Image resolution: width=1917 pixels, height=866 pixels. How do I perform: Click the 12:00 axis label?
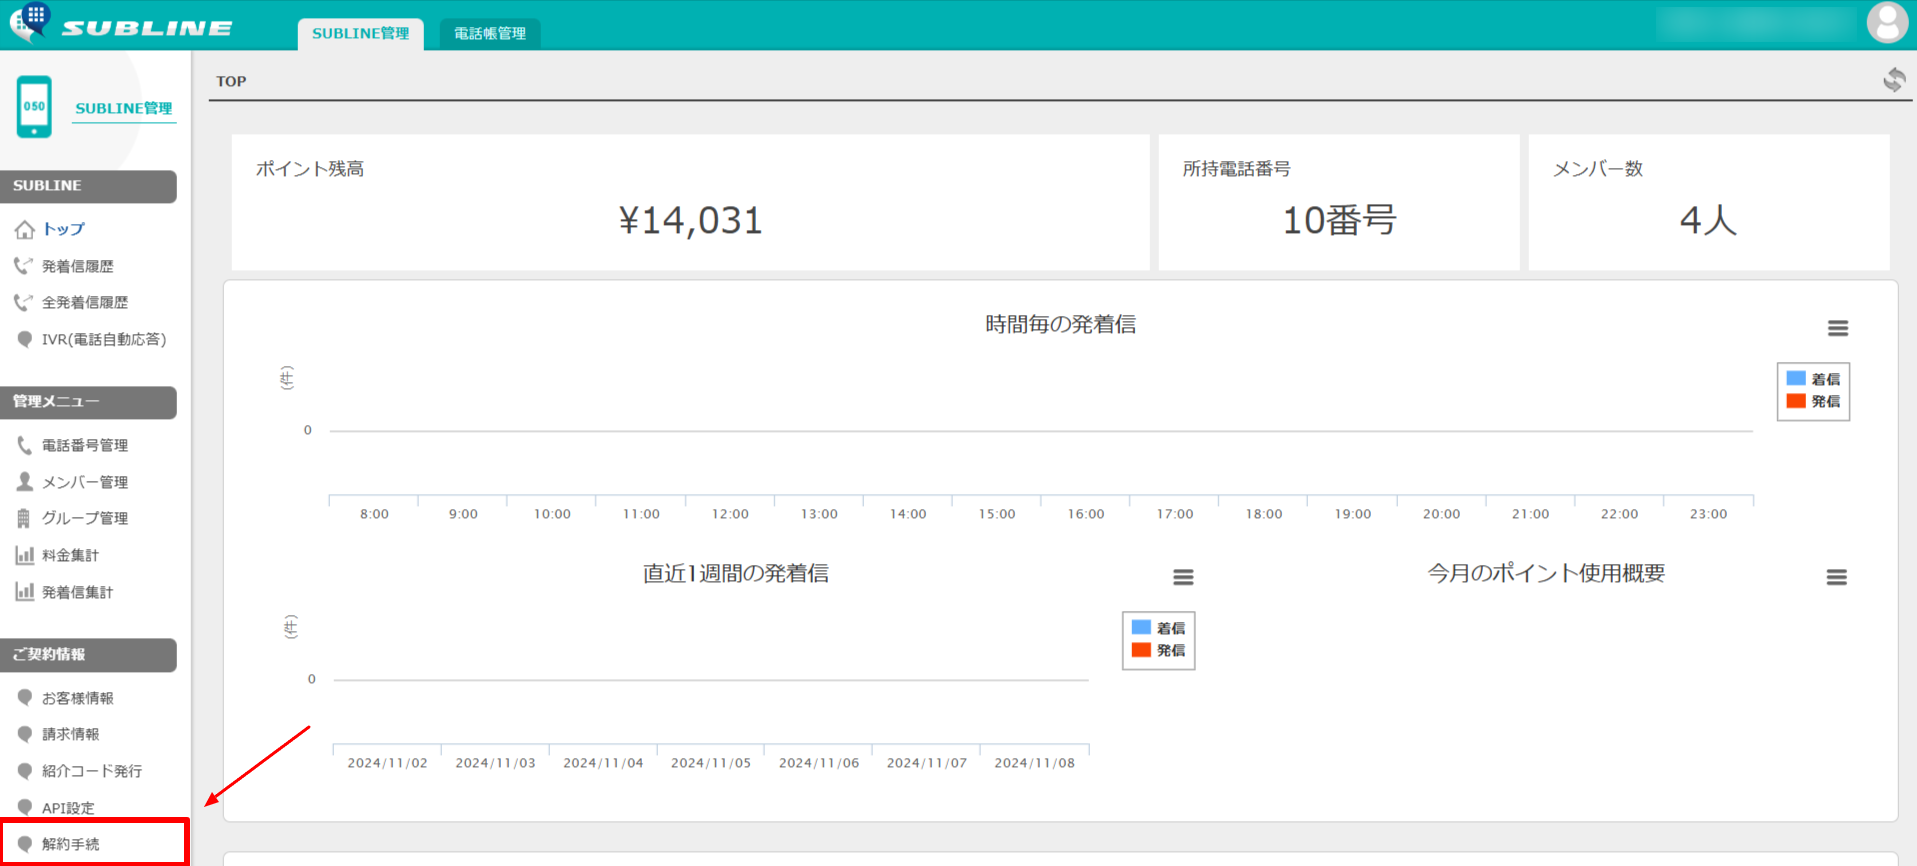pyautogui.click(x=730, y=514)
